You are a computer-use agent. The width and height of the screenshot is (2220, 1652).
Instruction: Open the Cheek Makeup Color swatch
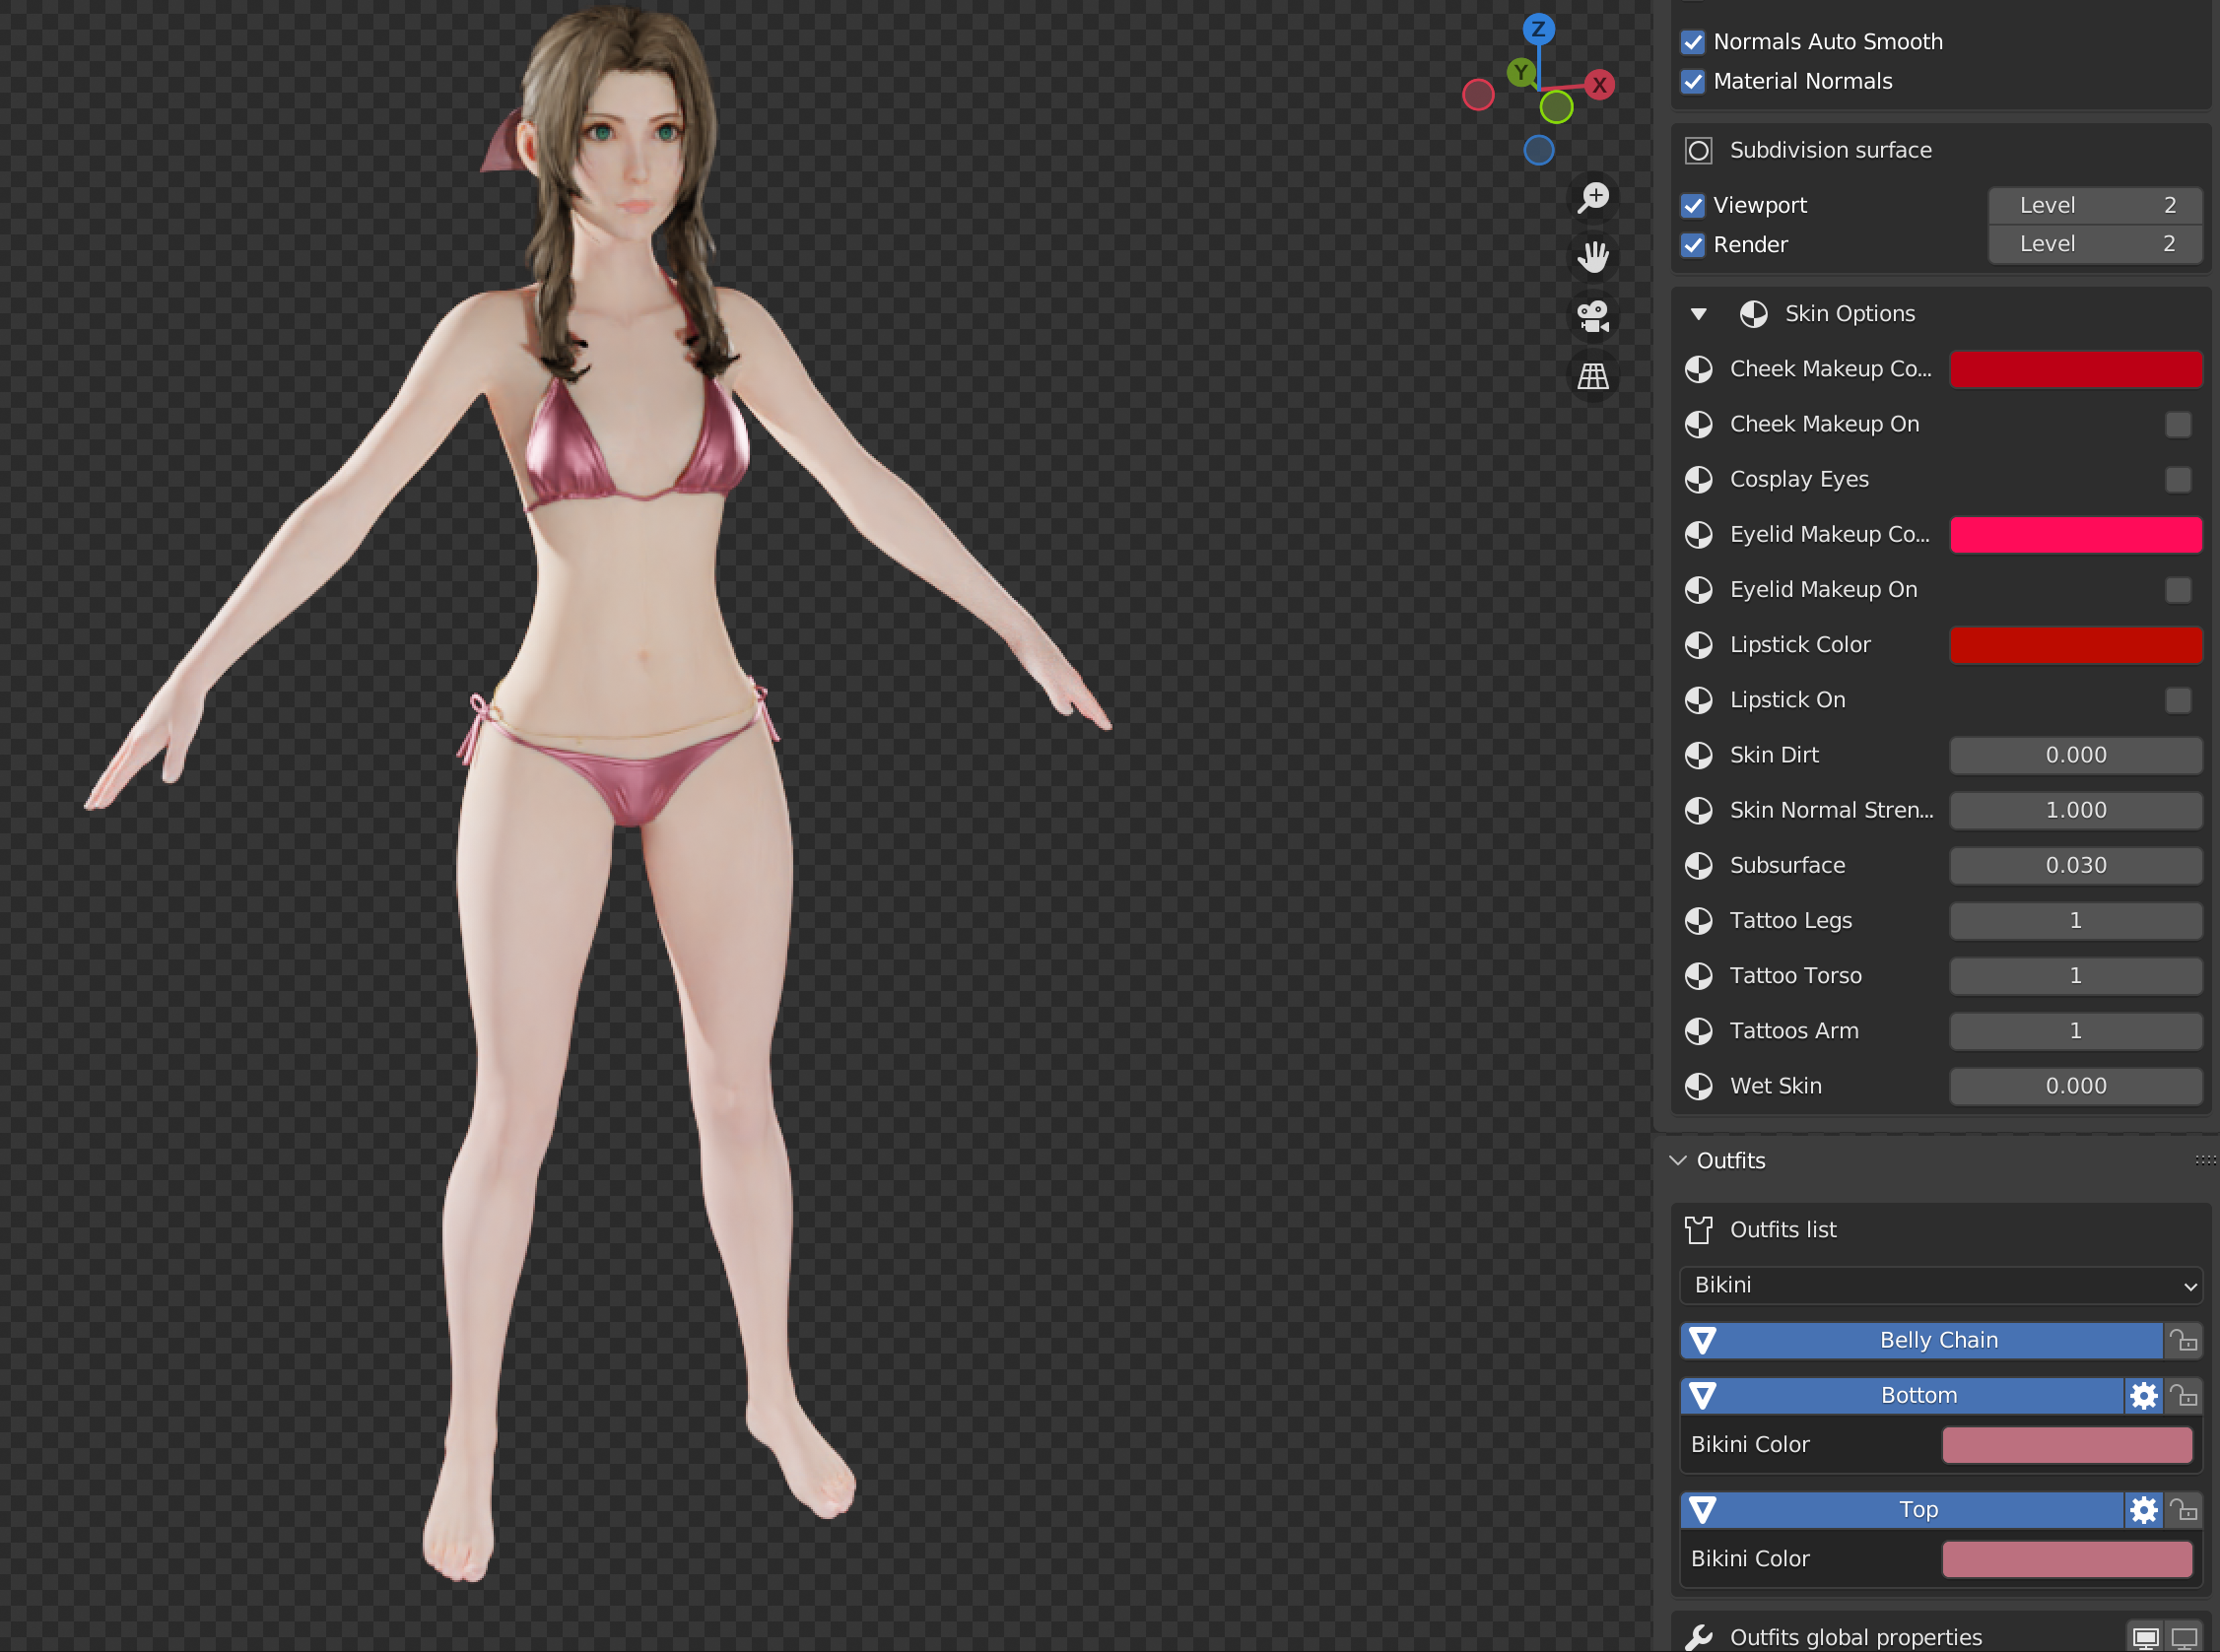pos(2076,369)
